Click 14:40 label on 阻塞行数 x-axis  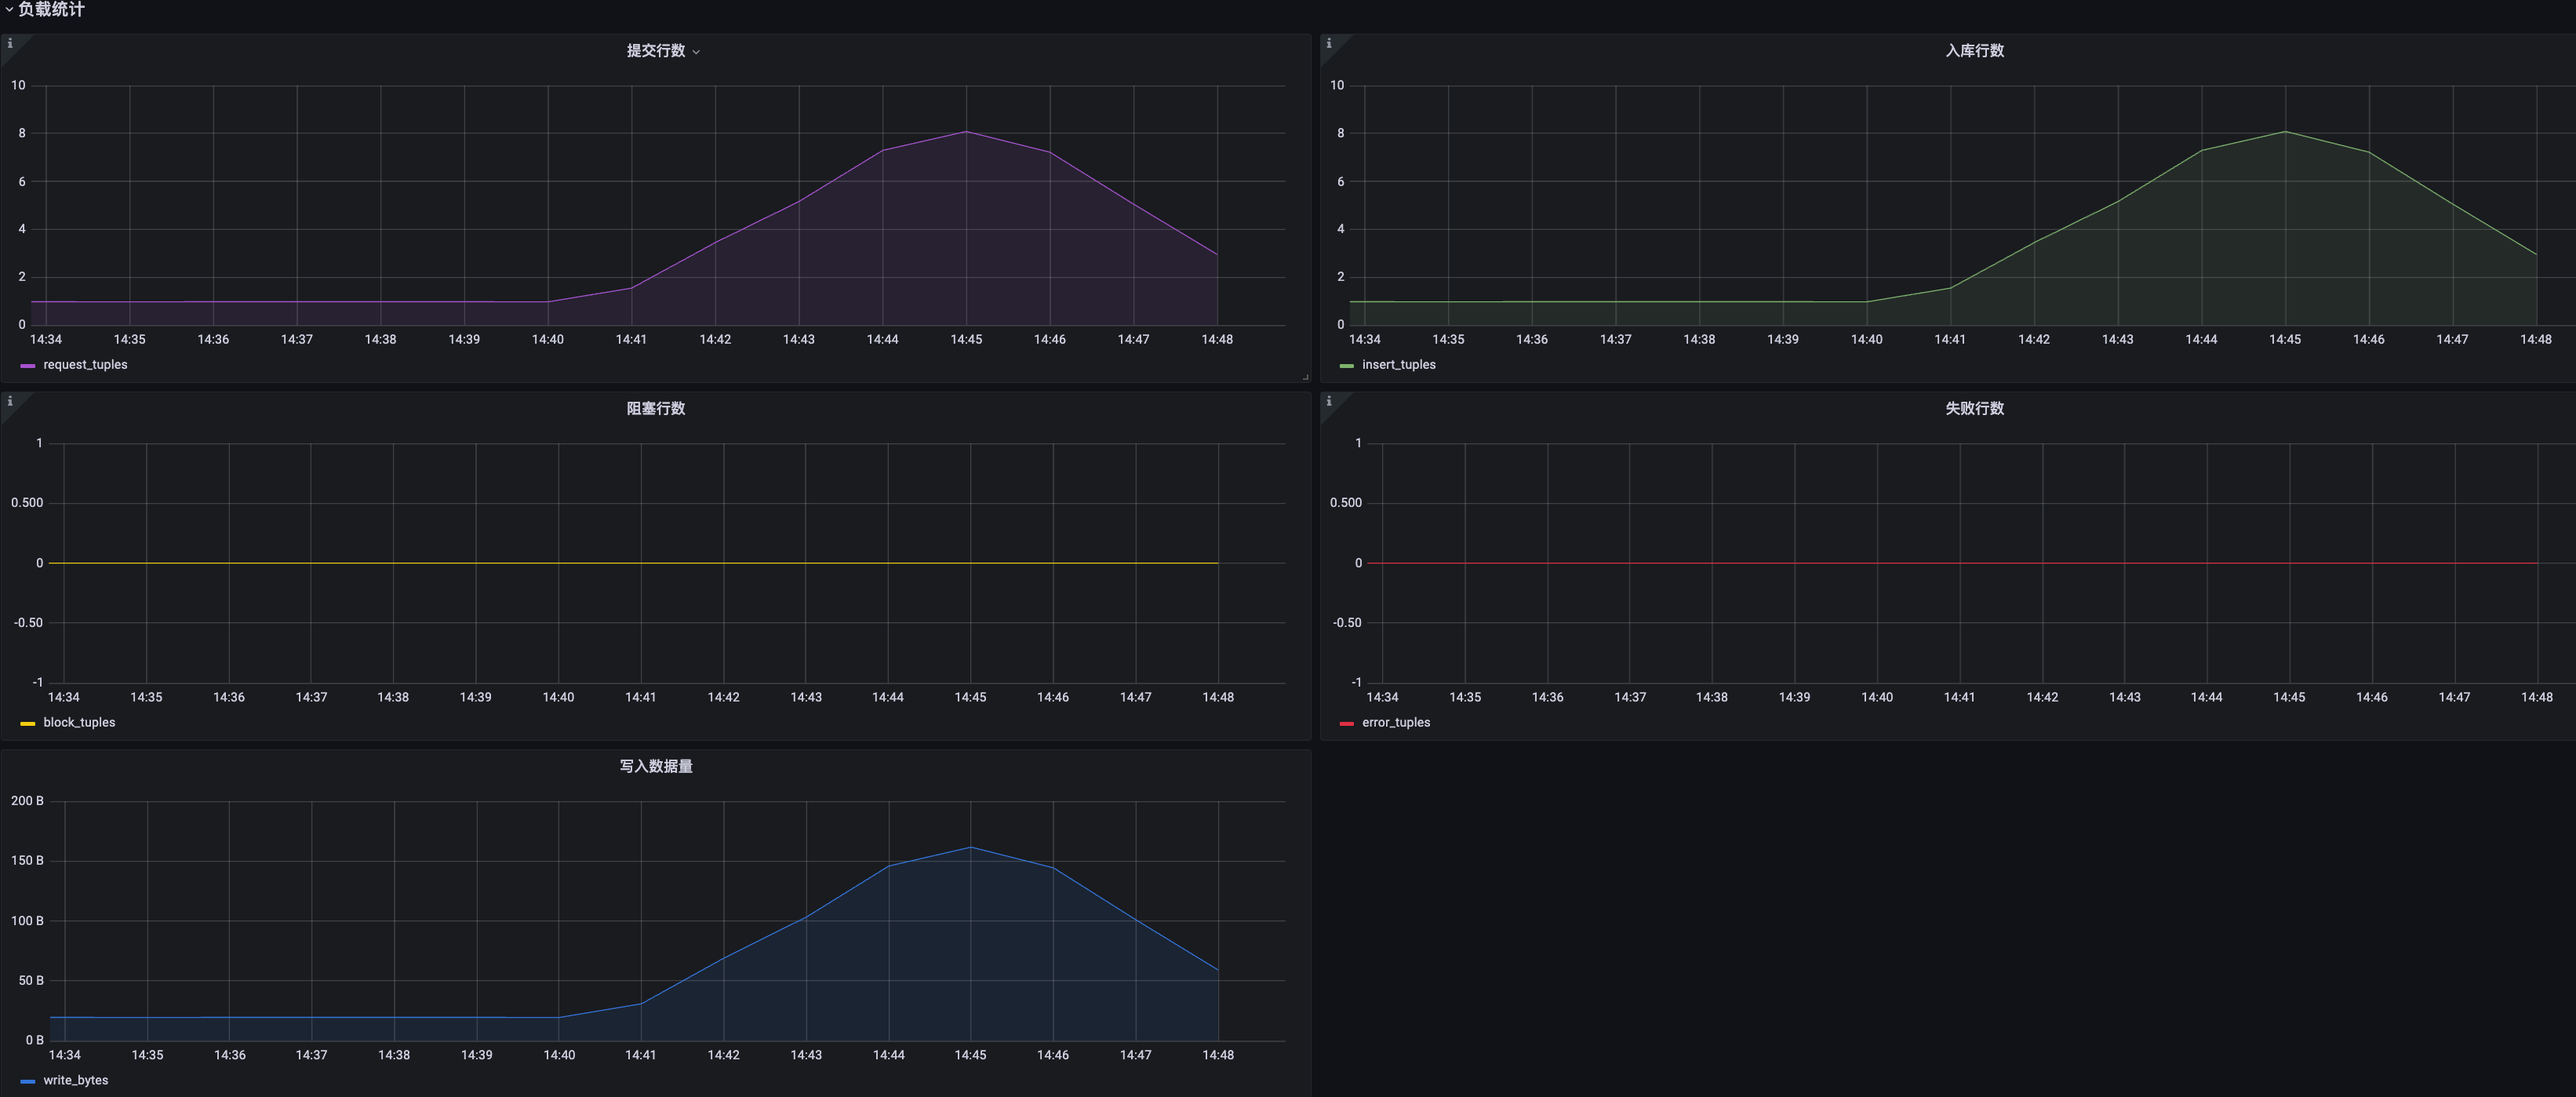[558, 698]
